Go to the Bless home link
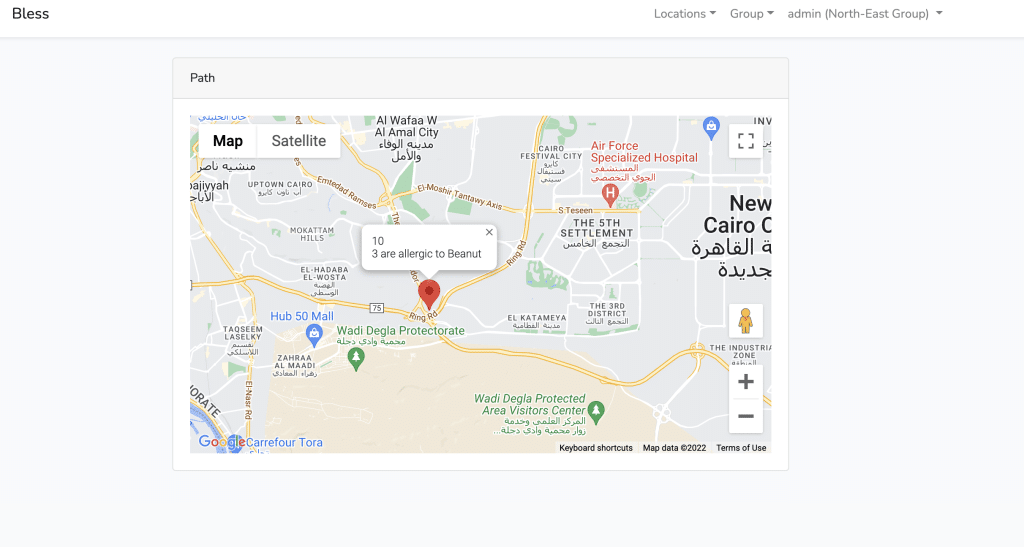Viewport: 1024px width, 547px height. 31,14
